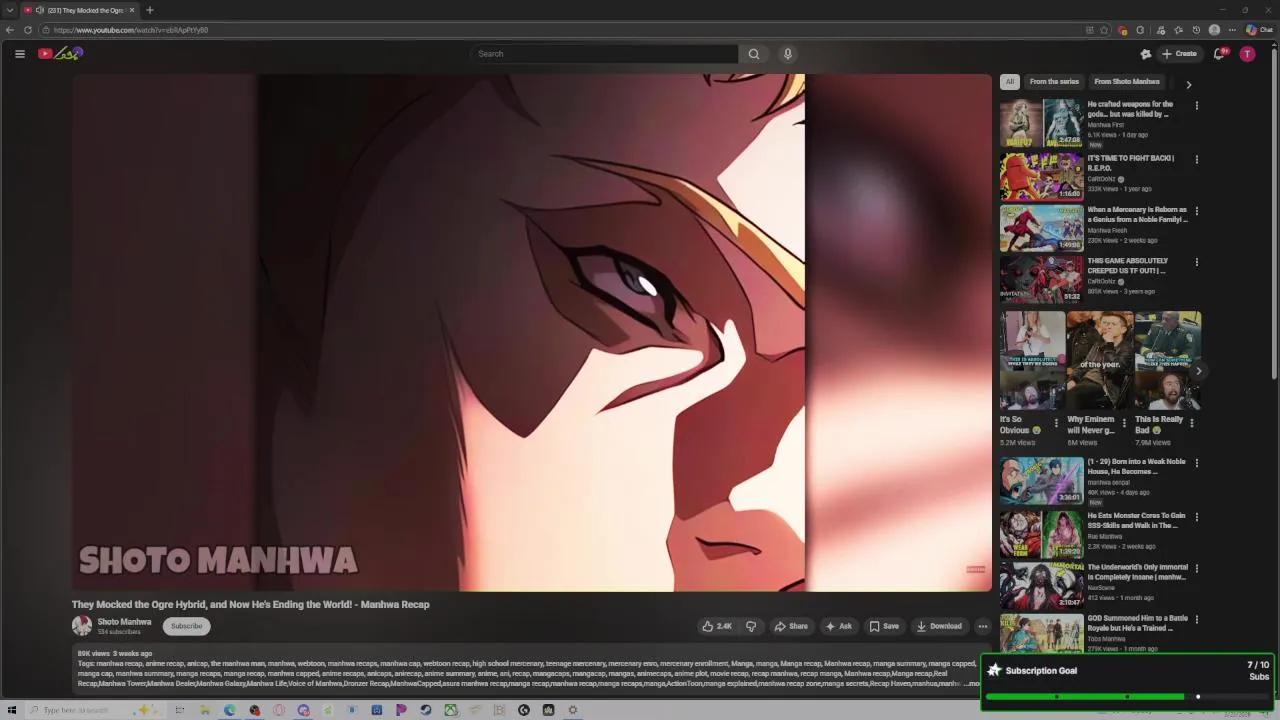Open 'He Eats Monster Cores' video title
The height and width of the screenshot is (720, 1280).
[x=1136, y=520]
